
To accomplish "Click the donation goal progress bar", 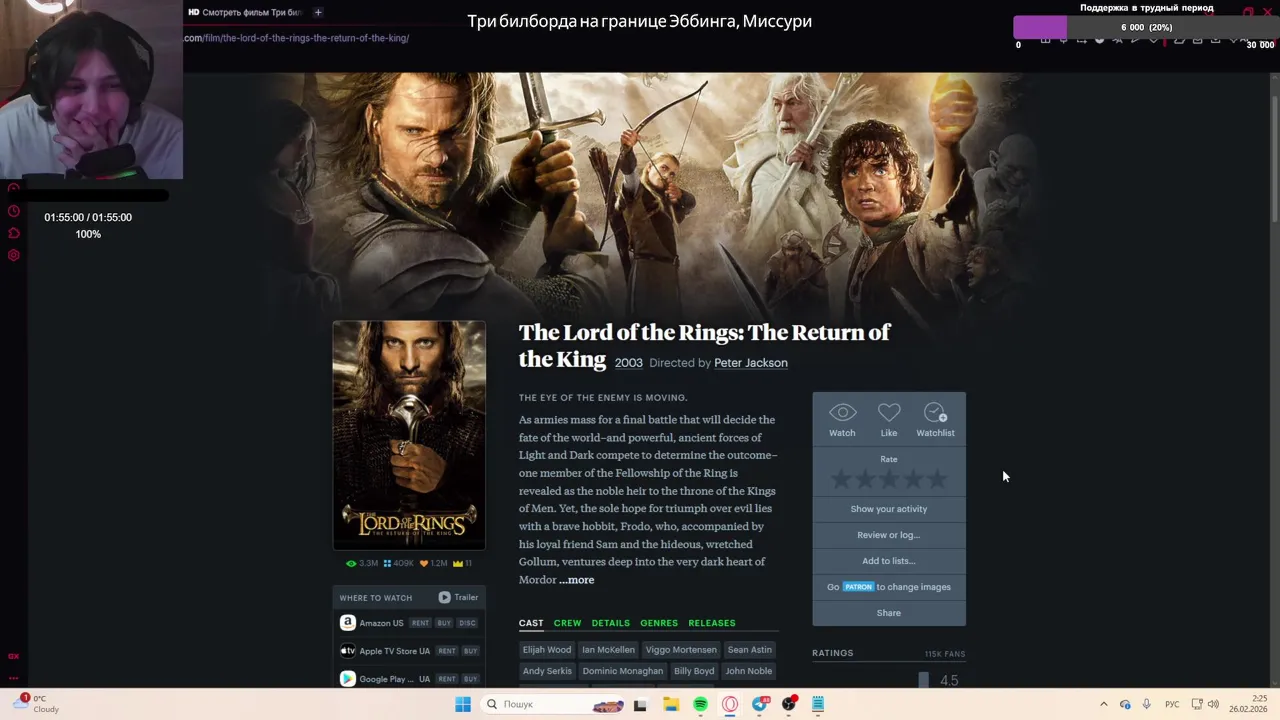I will tap(1145, 28).
